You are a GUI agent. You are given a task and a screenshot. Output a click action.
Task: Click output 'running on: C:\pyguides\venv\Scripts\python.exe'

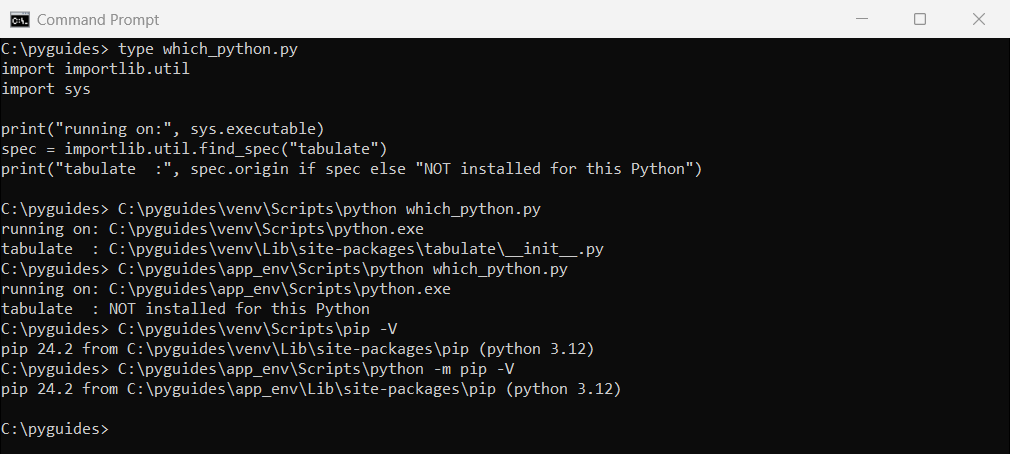[x=213, y=229]
